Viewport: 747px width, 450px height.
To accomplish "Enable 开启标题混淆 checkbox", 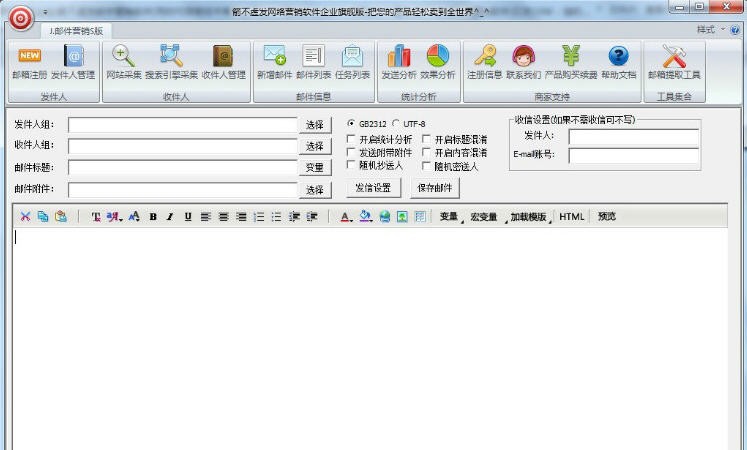I will coord(427,139).
